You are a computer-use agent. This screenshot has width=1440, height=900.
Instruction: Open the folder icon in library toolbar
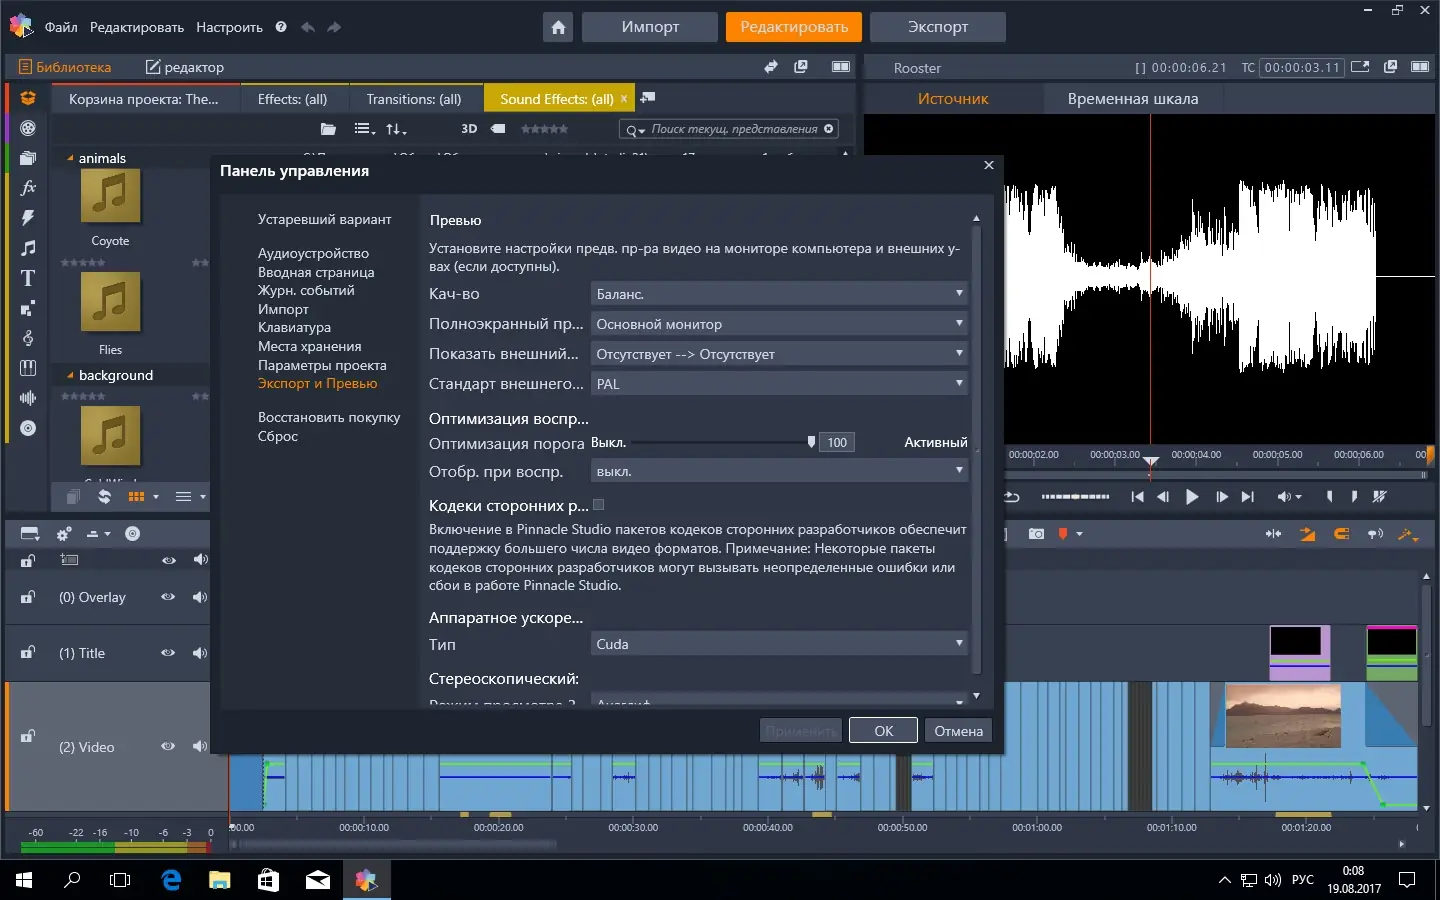coord(327,129)
